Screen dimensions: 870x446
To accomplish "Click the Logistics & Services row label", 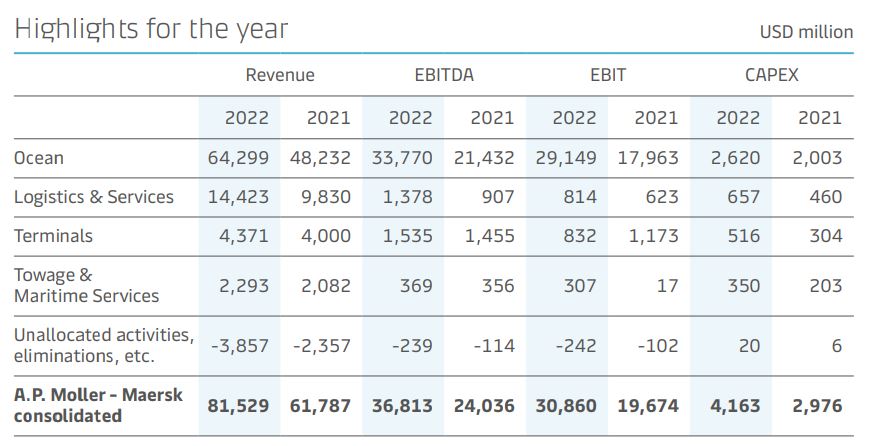I will pyautogui.click(x=94, y=197).
